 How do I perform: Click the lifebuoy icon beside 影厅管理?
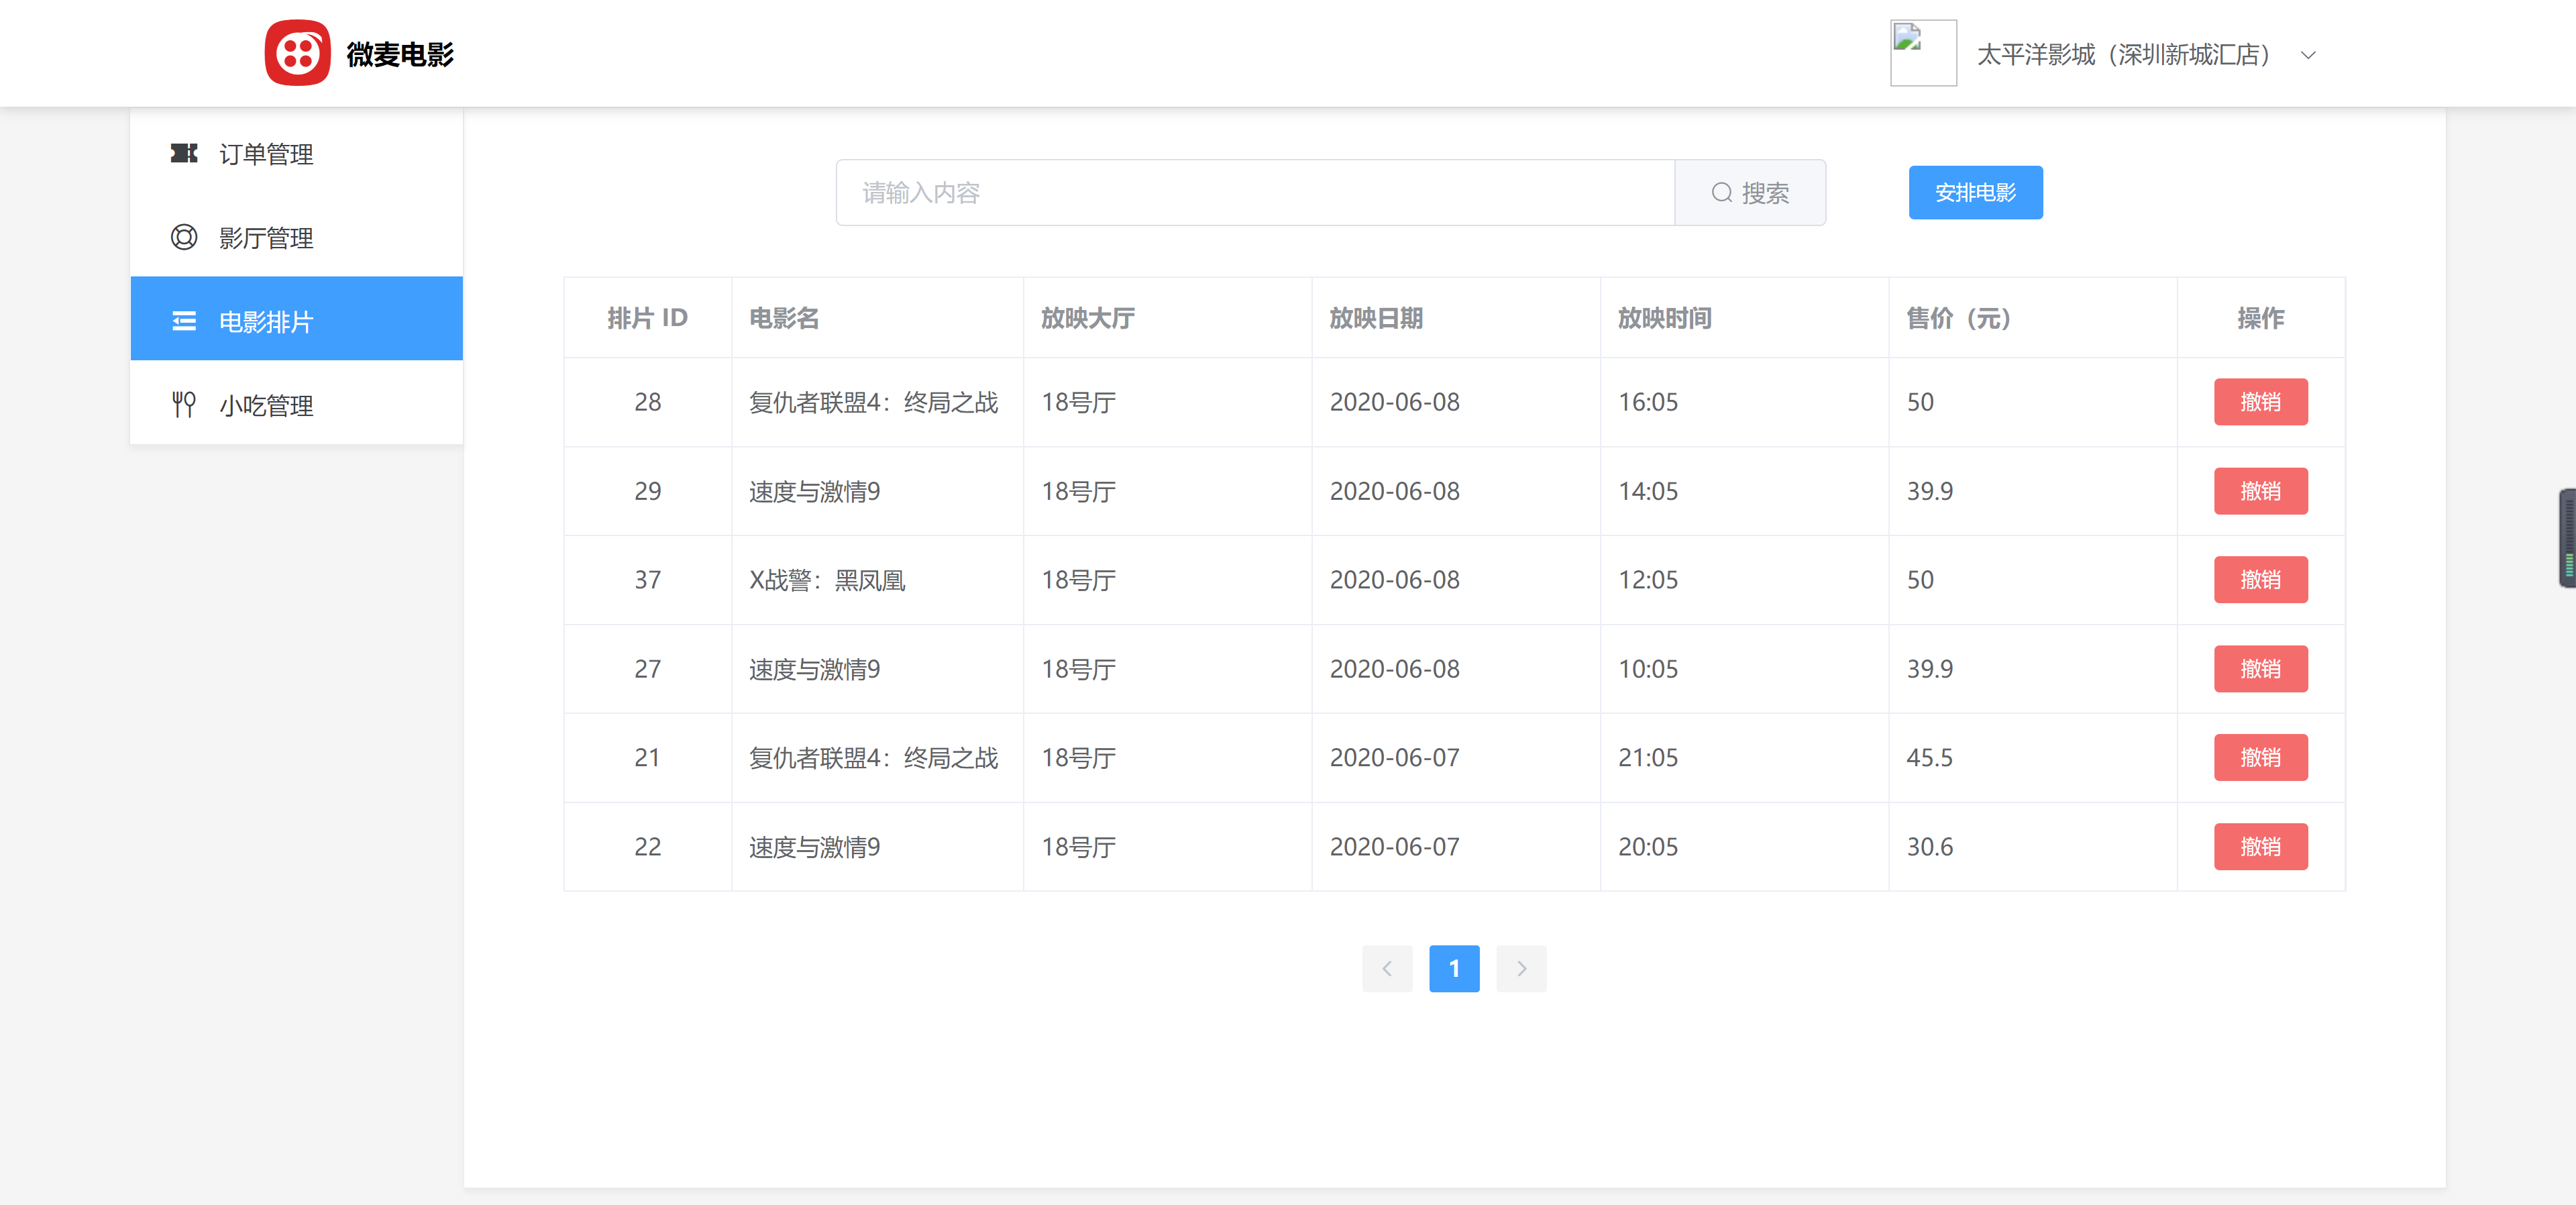[184, 237]
